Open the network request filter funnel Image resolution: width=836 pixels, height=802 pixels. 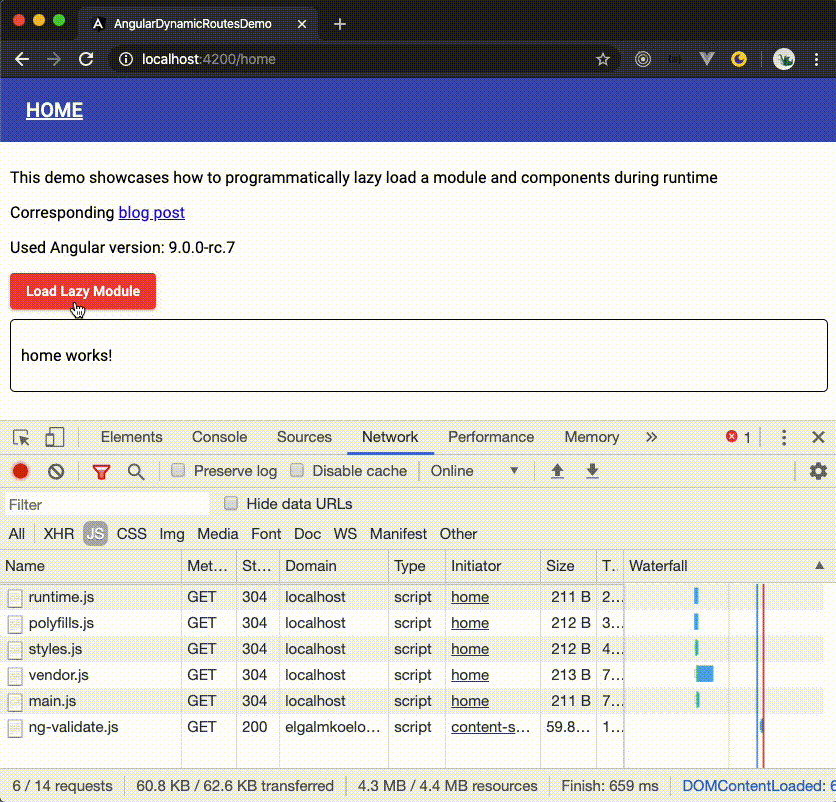click(100, 471)
